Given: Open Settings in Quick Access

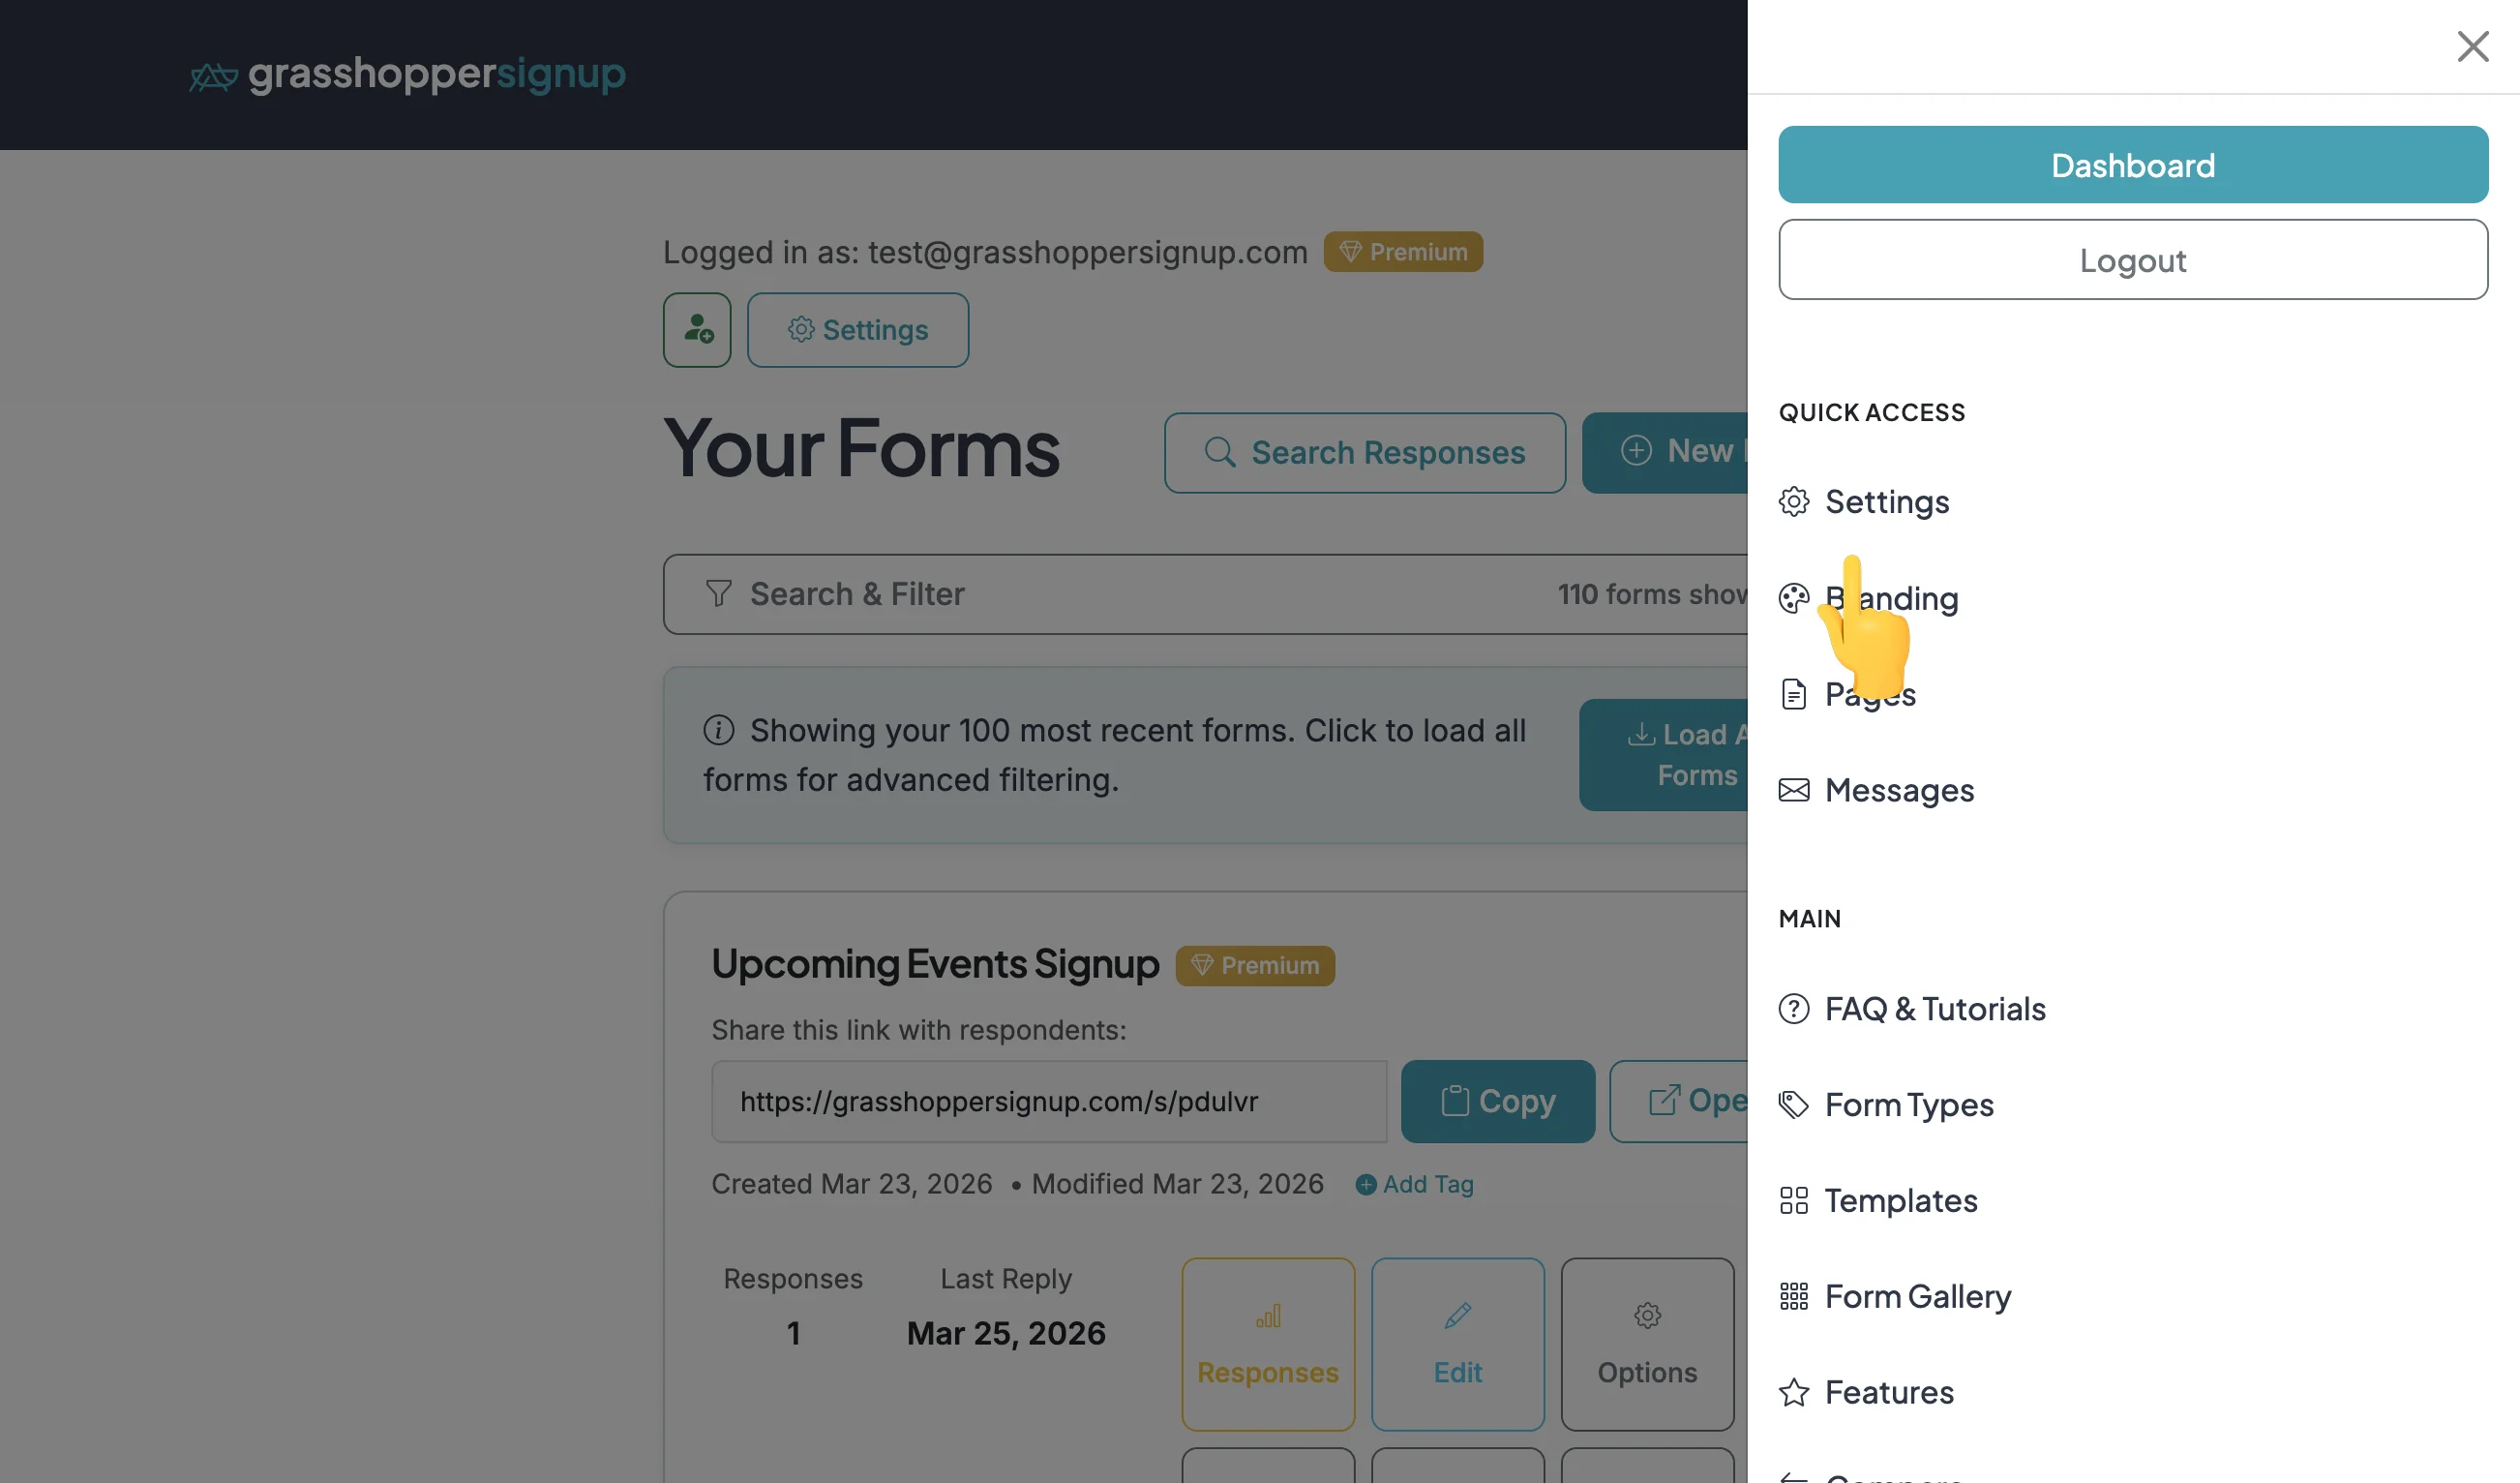Looking at the screenshot, I should point(1886,502).
